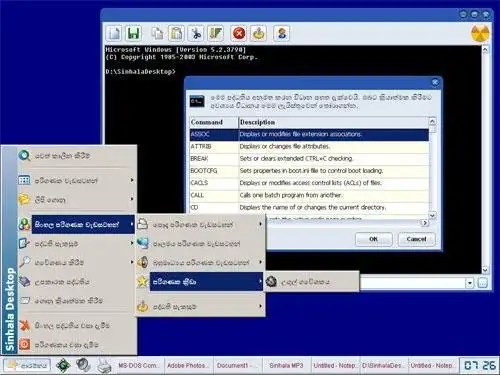Screen dimensions: 500x375
Task: Open start menu item with magnifying glass icon
Action: tap(77, 262)
